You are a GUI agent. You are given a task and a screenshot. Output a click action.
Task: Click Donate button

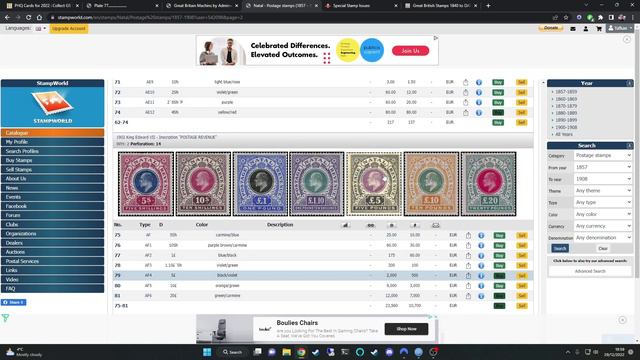tap(551, 28)
